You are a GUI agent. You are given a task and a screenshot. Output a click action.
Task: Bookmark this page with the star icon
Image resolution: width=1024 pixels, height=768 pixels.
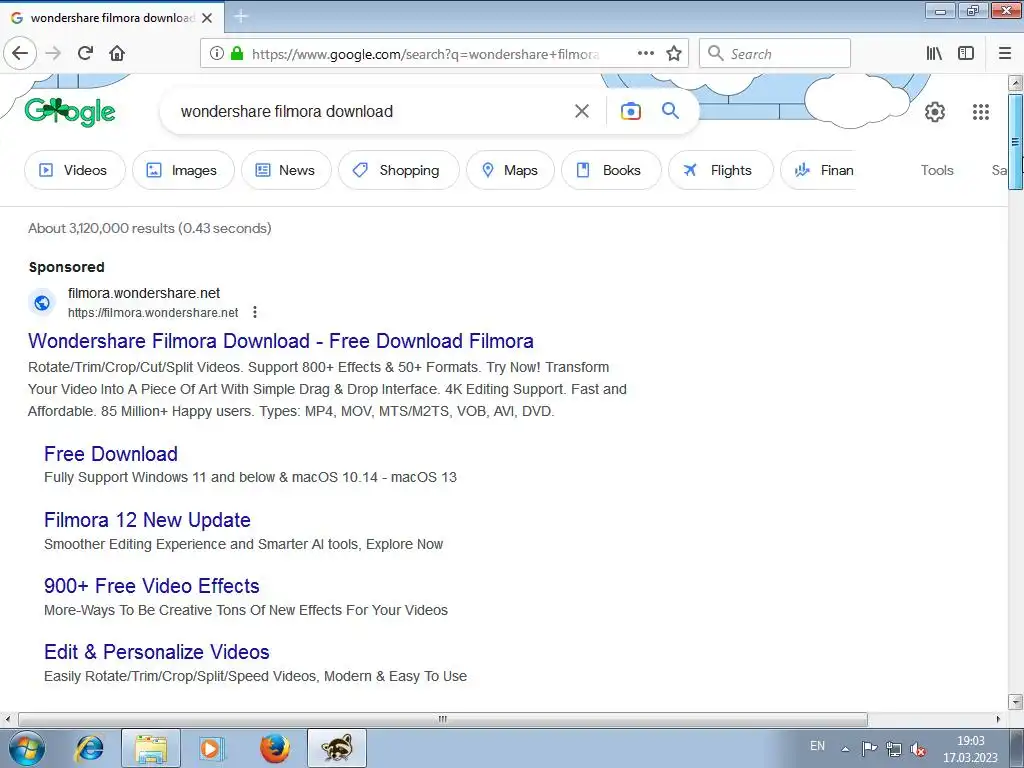(674, 54)
